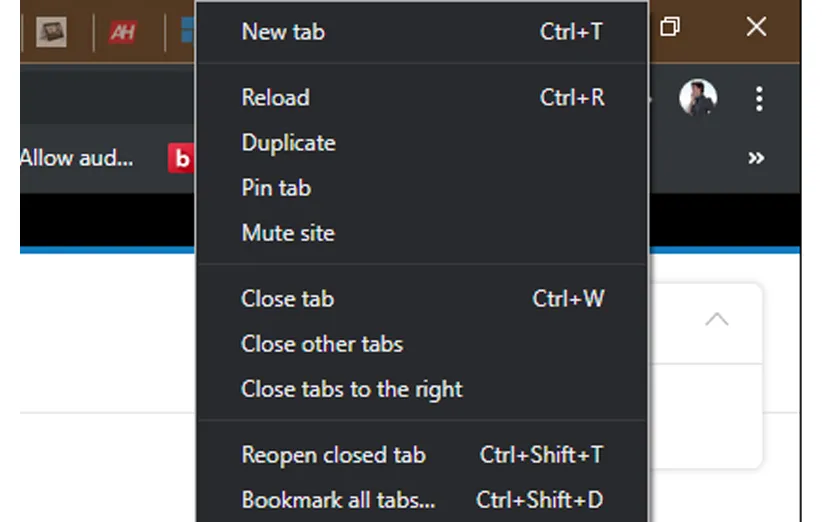Open the 'Allow aud...' bookmark

77,158
